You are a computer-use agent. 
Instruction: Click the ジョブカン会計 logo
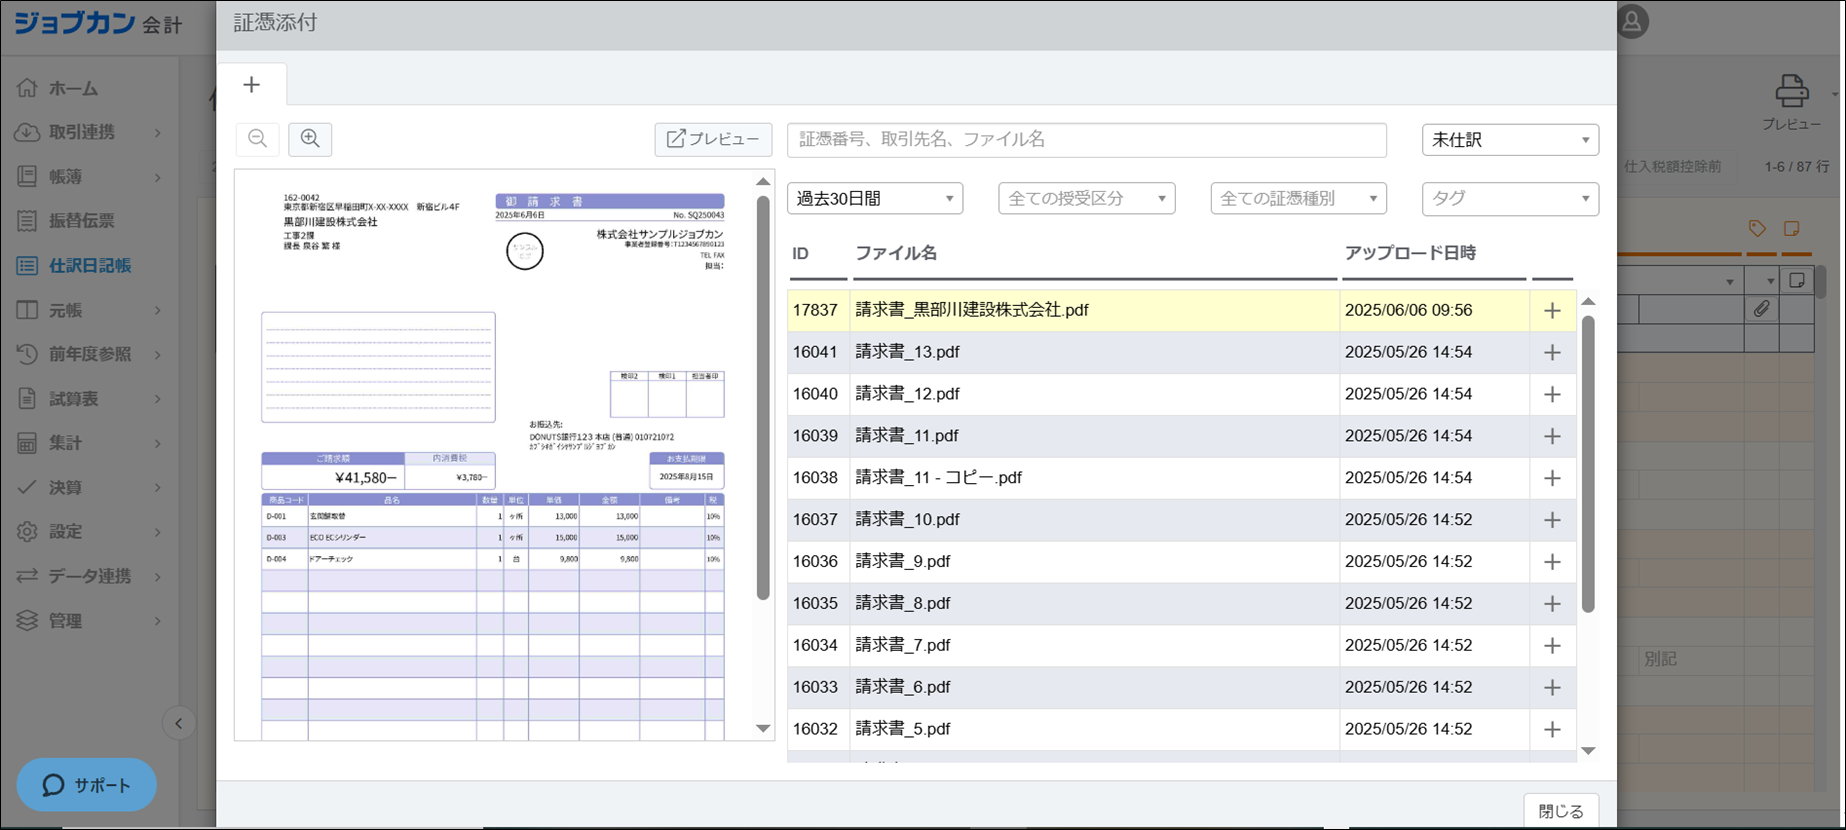tap(98, 23)
